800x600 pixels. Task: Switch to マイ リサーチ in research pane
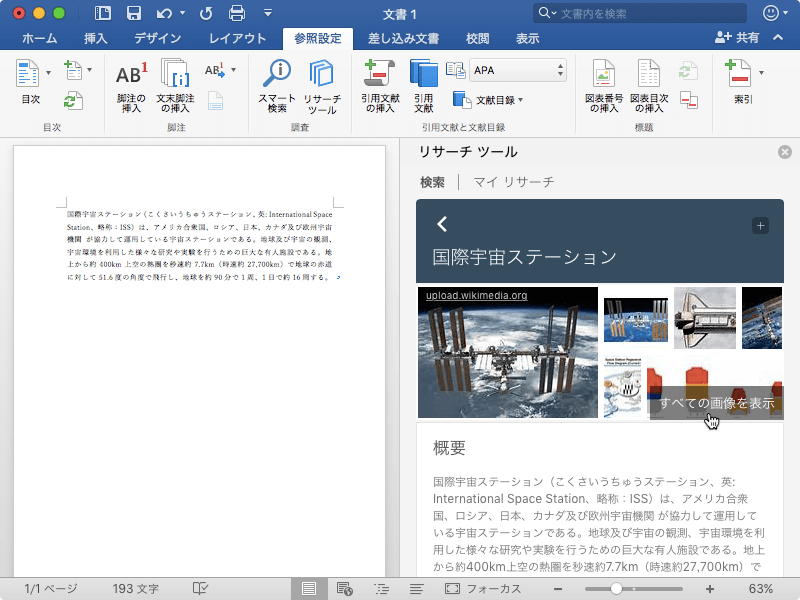pyautogui.click(x=513, y=182)
